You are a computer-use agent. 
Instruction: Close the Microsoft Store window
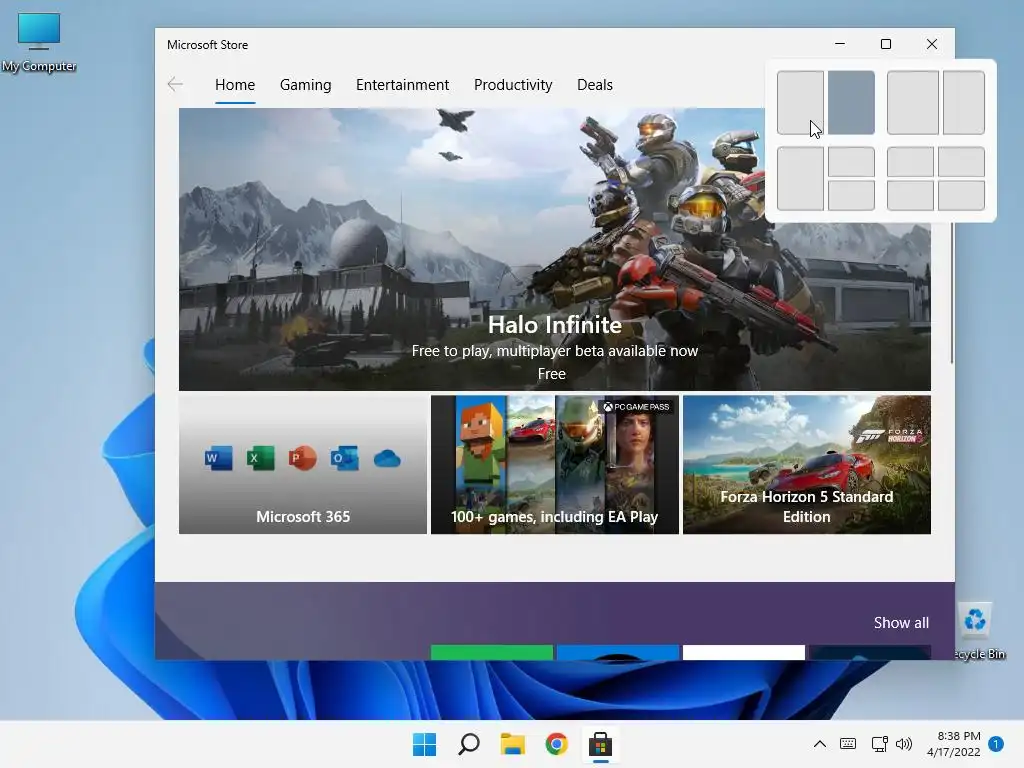click(932, 44)
